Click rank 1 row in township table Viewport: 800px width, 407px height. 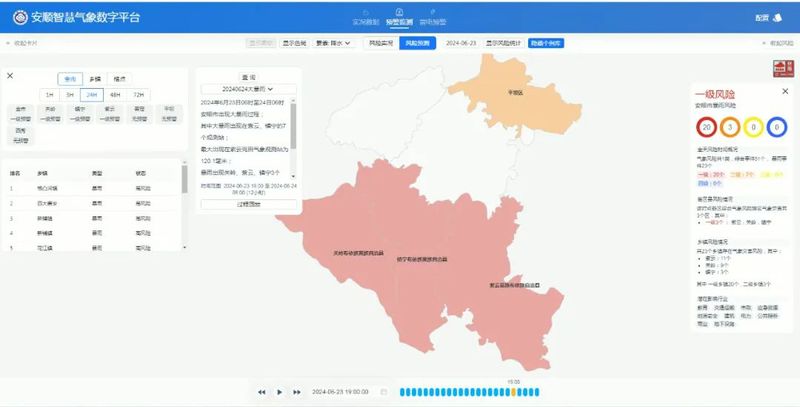92,188
